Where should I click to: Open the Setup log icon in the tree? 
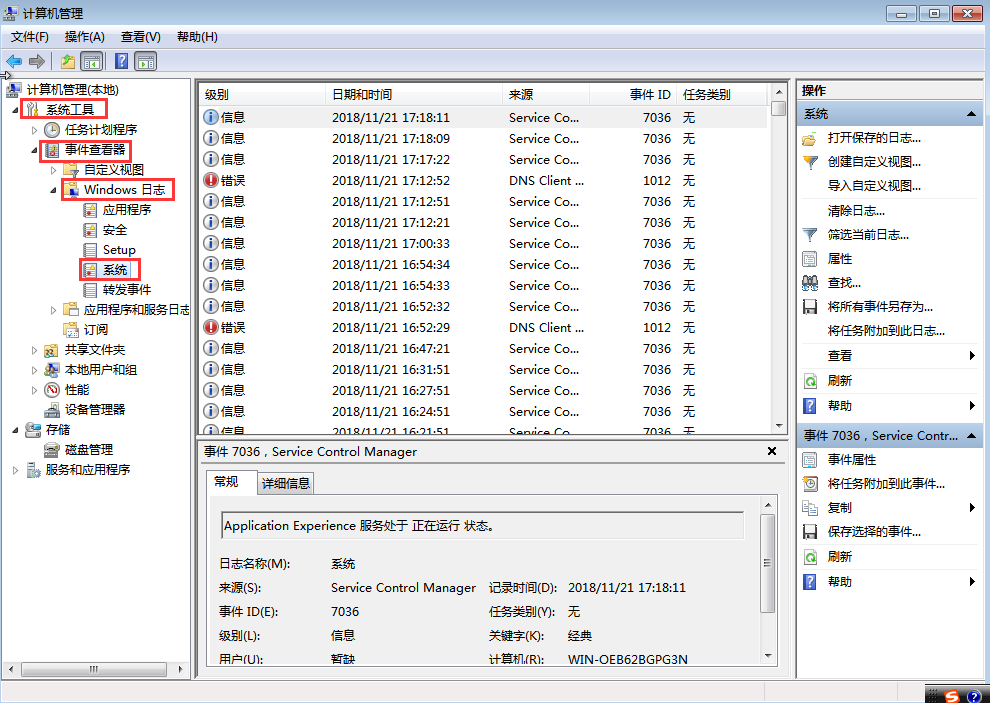pyautogui.click(x=91, y=250)
